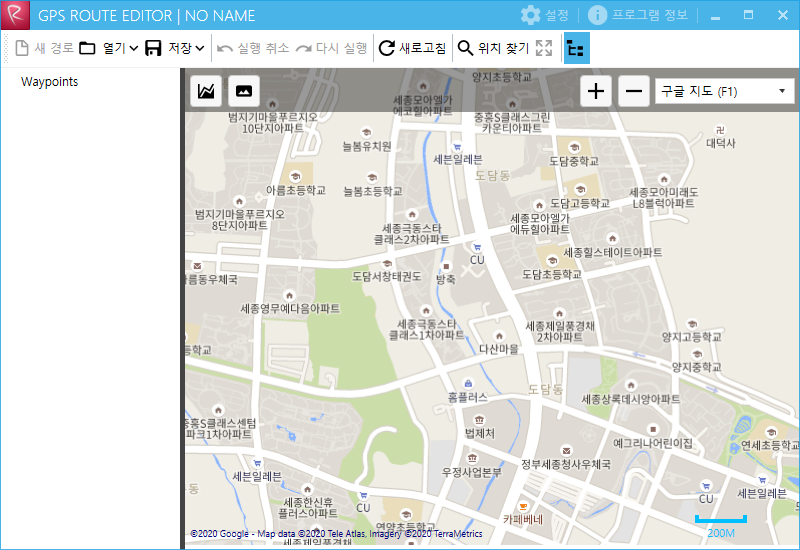Click the 대덕사 temple marker

point(720,130)
